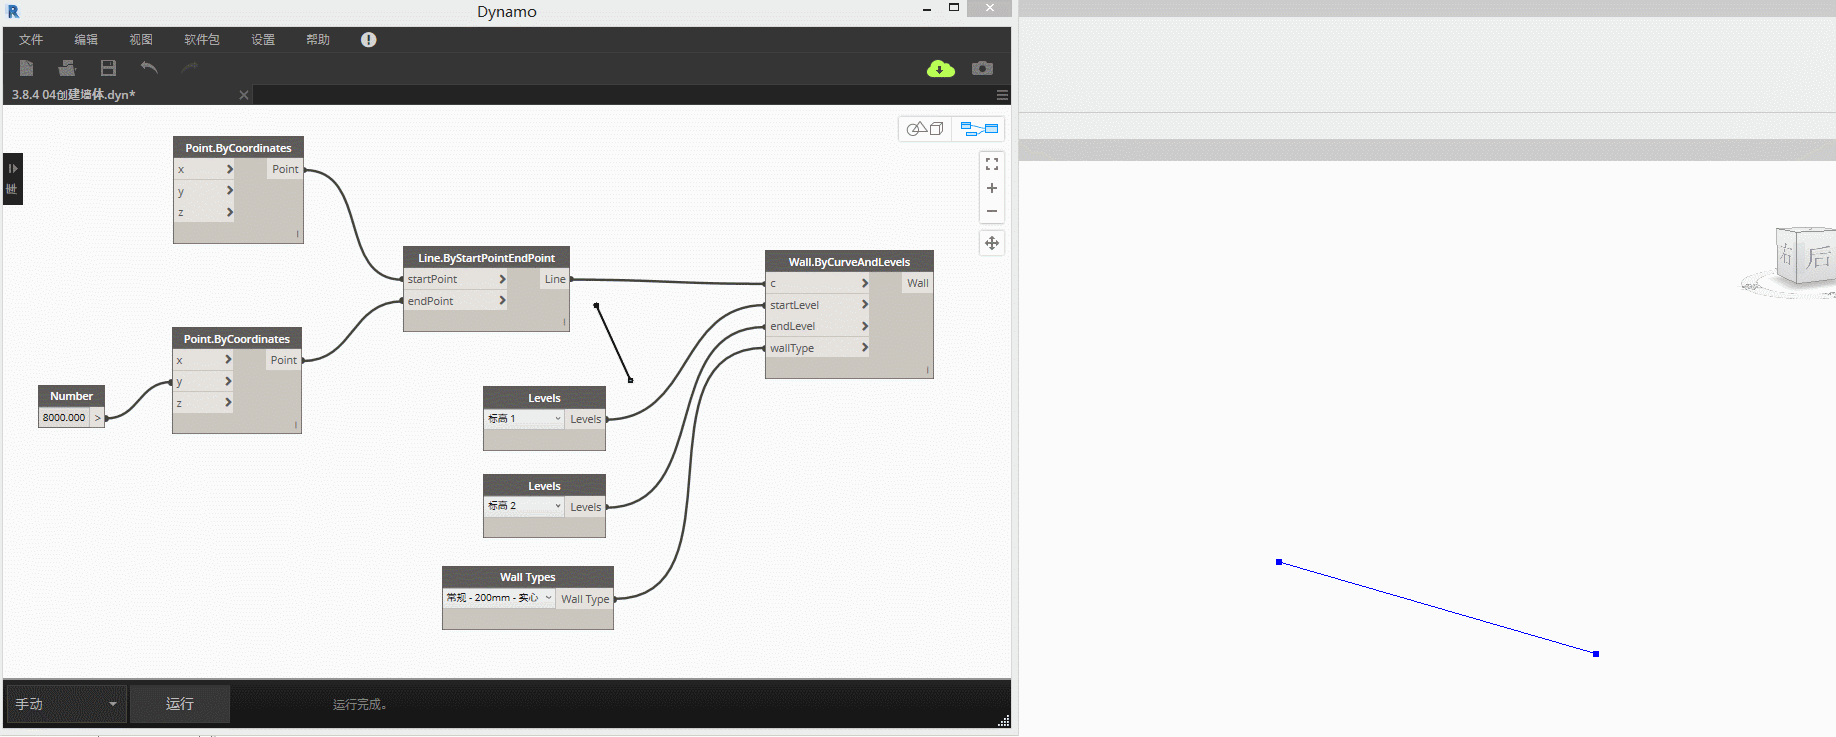Expand the left library sidebar panel
The height and width of the screenshot is (737, 1836).
12,179
